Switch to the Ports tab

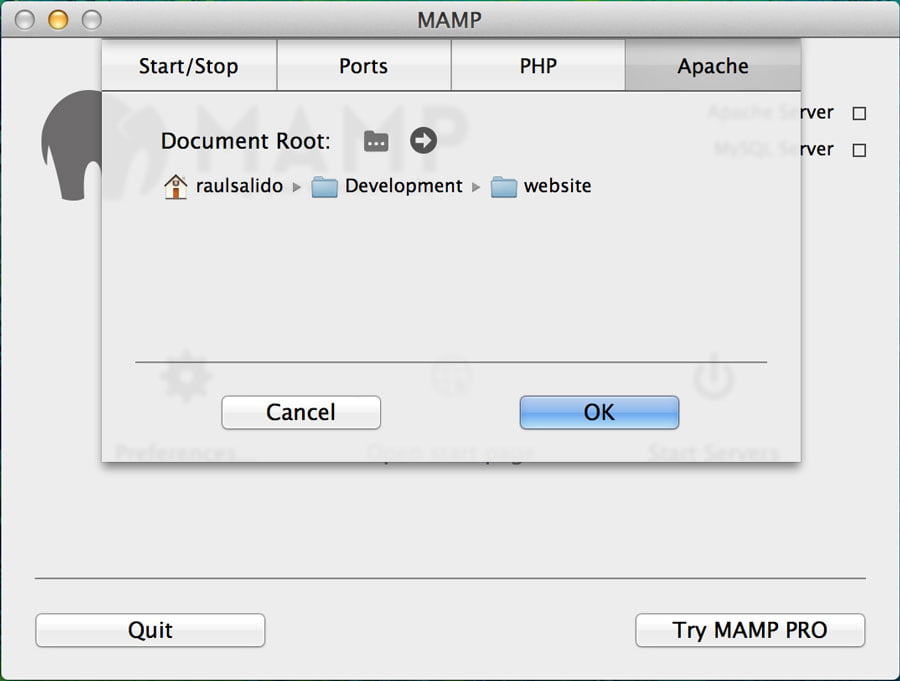coord(364,65)
